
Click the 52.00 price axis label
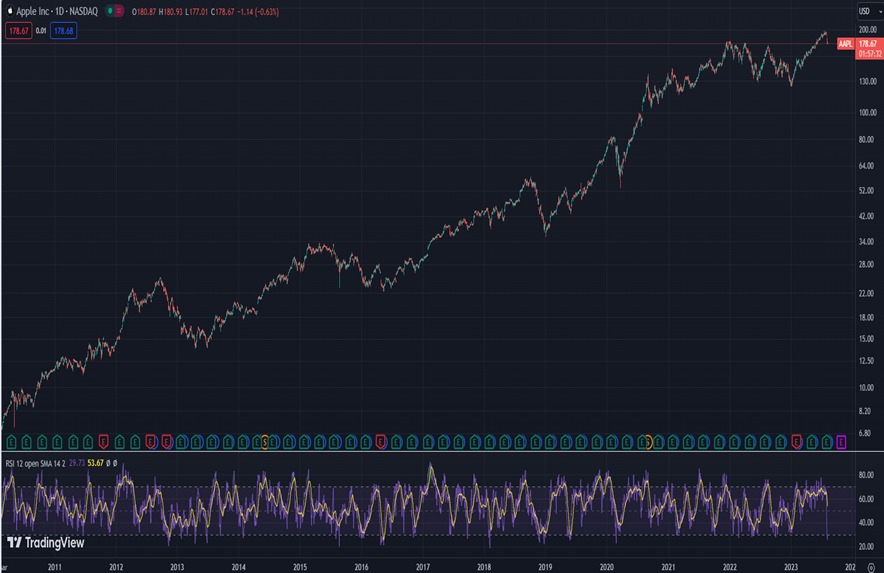pos(866,191)
